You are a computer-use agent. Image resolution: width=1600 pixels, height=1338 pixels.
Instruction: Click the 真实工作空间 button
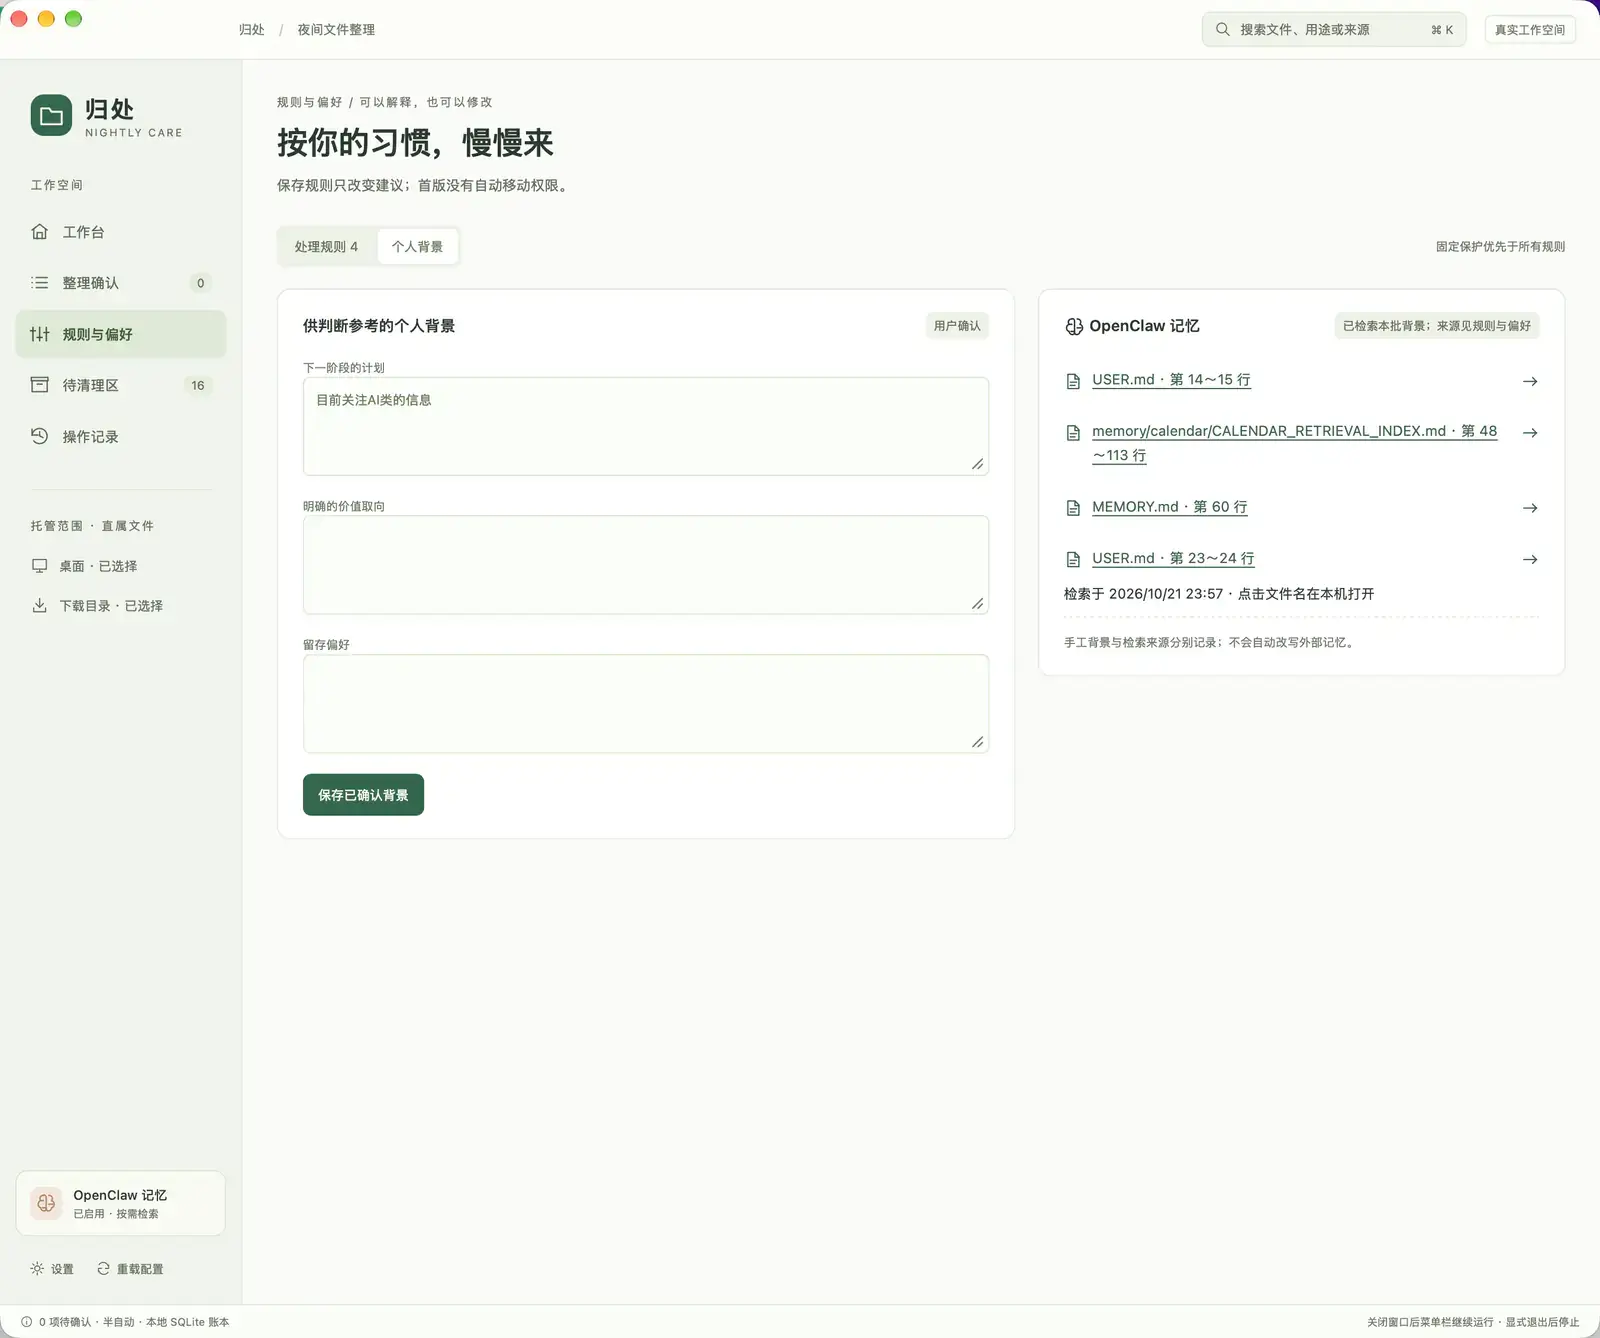1530,30
